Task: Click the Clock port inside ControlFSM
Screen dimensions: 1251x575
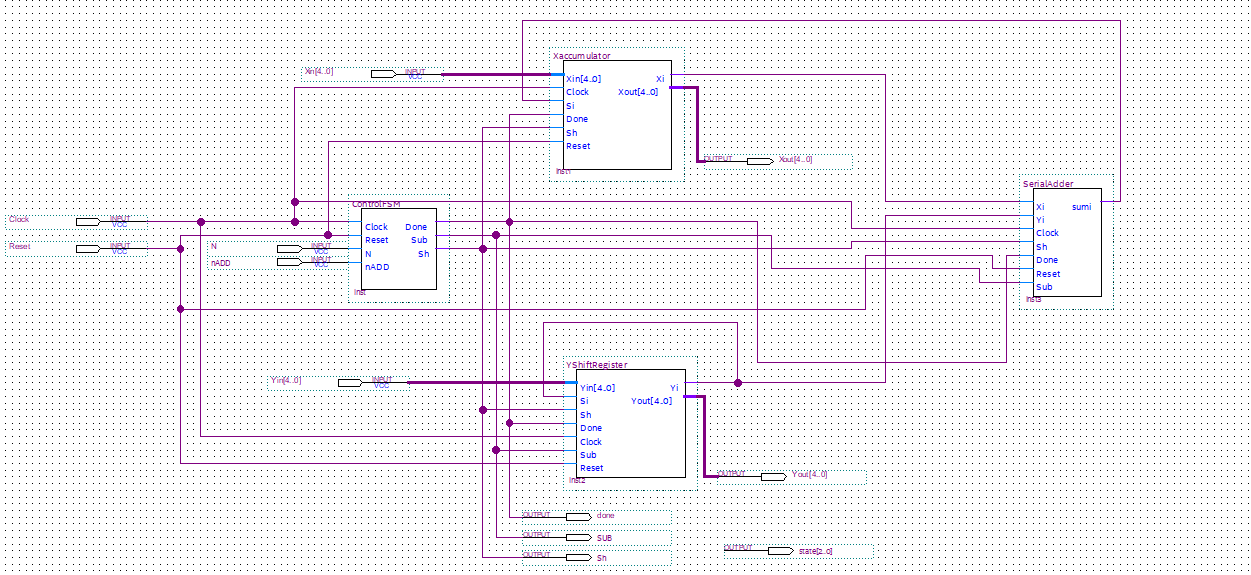Action: coord(376,227)
